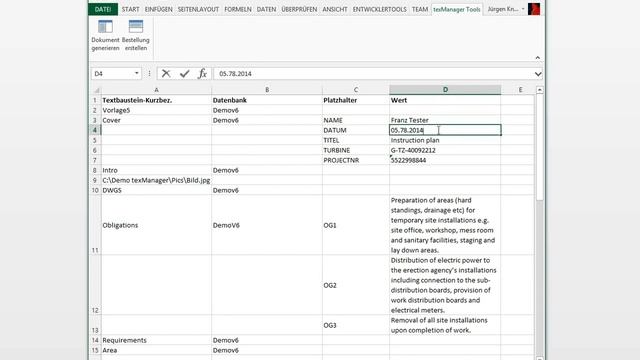Screen dimensions: 640x360
Task: Select row 1 header
Action: [95, 100]
